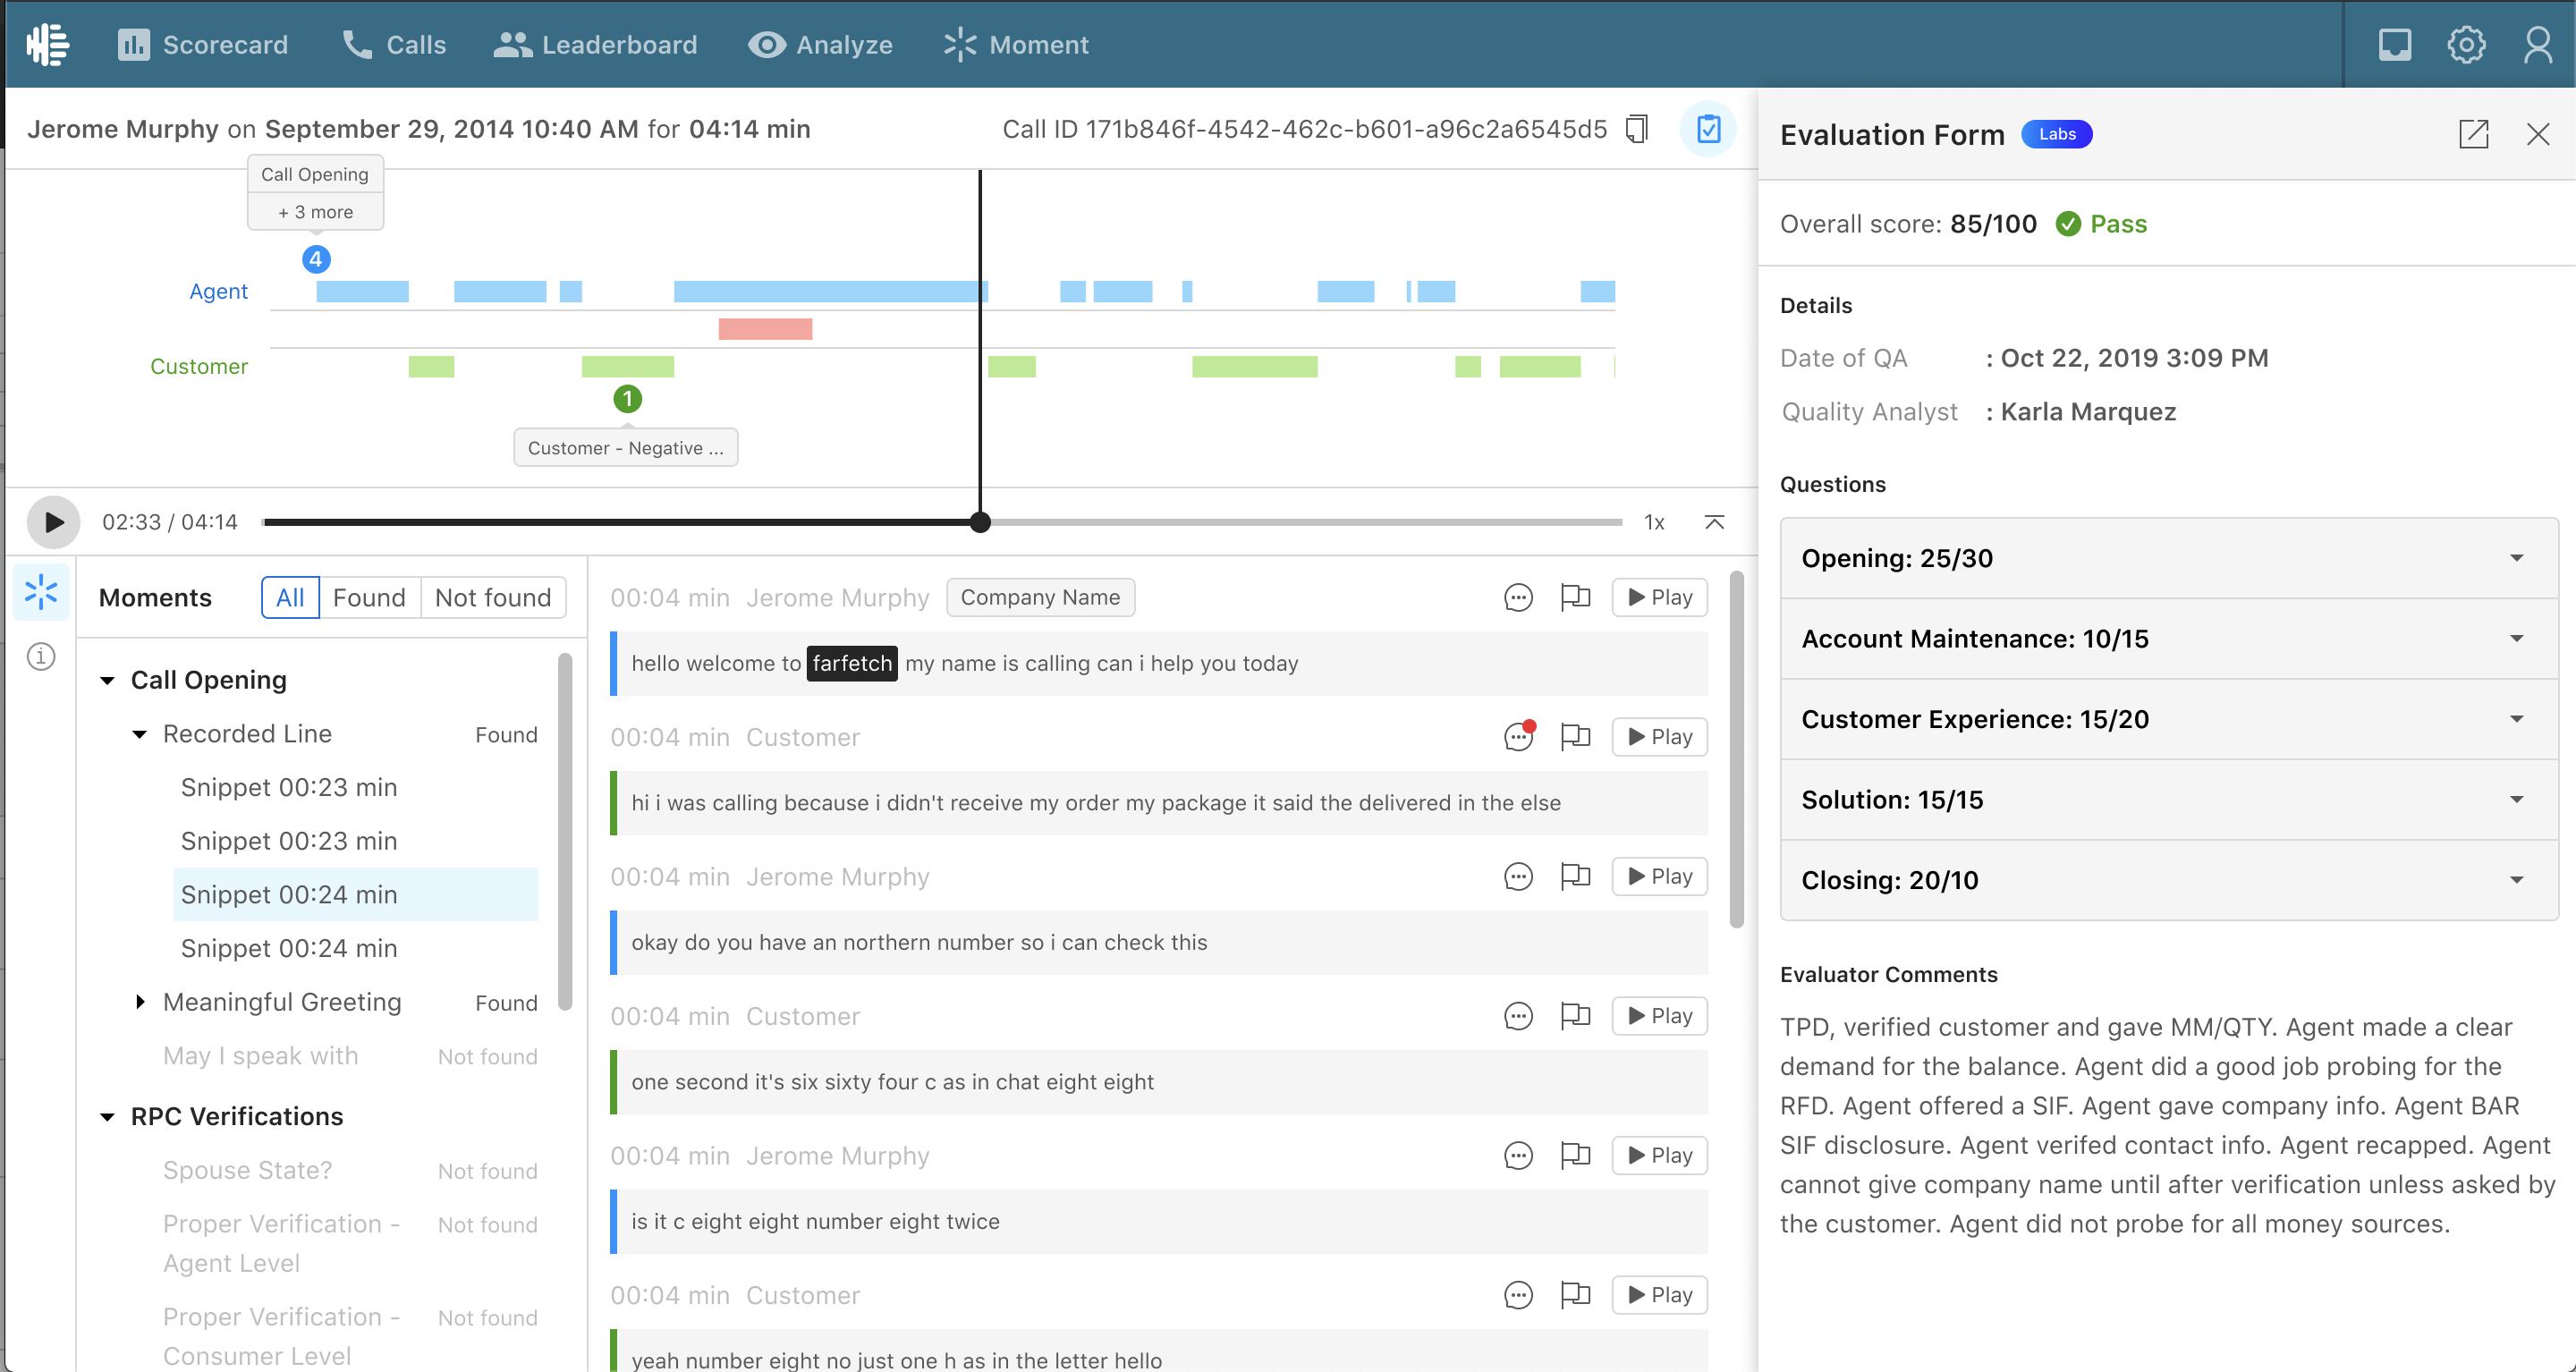The width and height of the screenshot is (2576, 1372).
Task: Comment on the 'northern number' line
Action: (x=1518, y=876)
